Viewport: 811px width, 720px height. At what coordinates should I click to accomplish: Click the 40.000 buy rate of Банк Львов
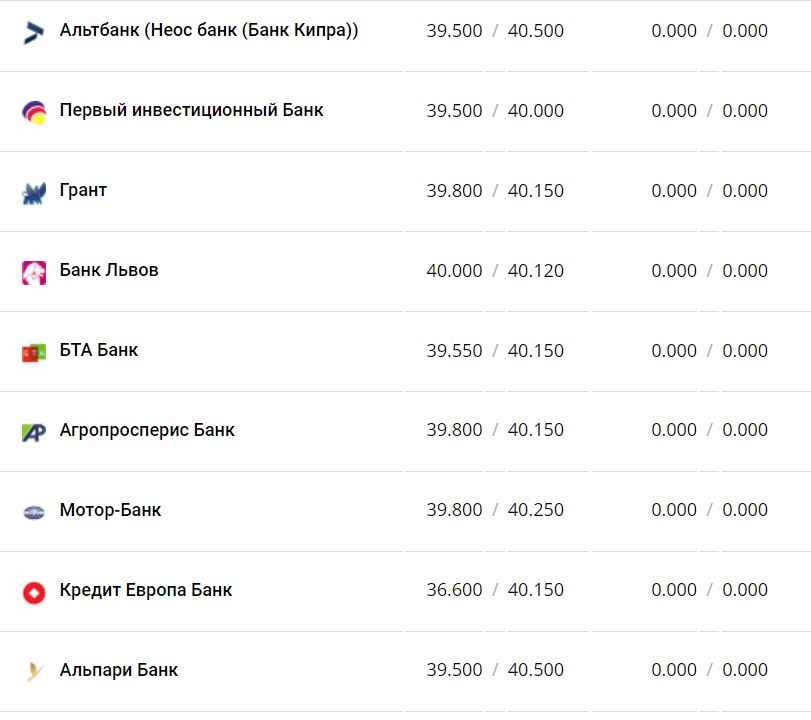point(454,271)
